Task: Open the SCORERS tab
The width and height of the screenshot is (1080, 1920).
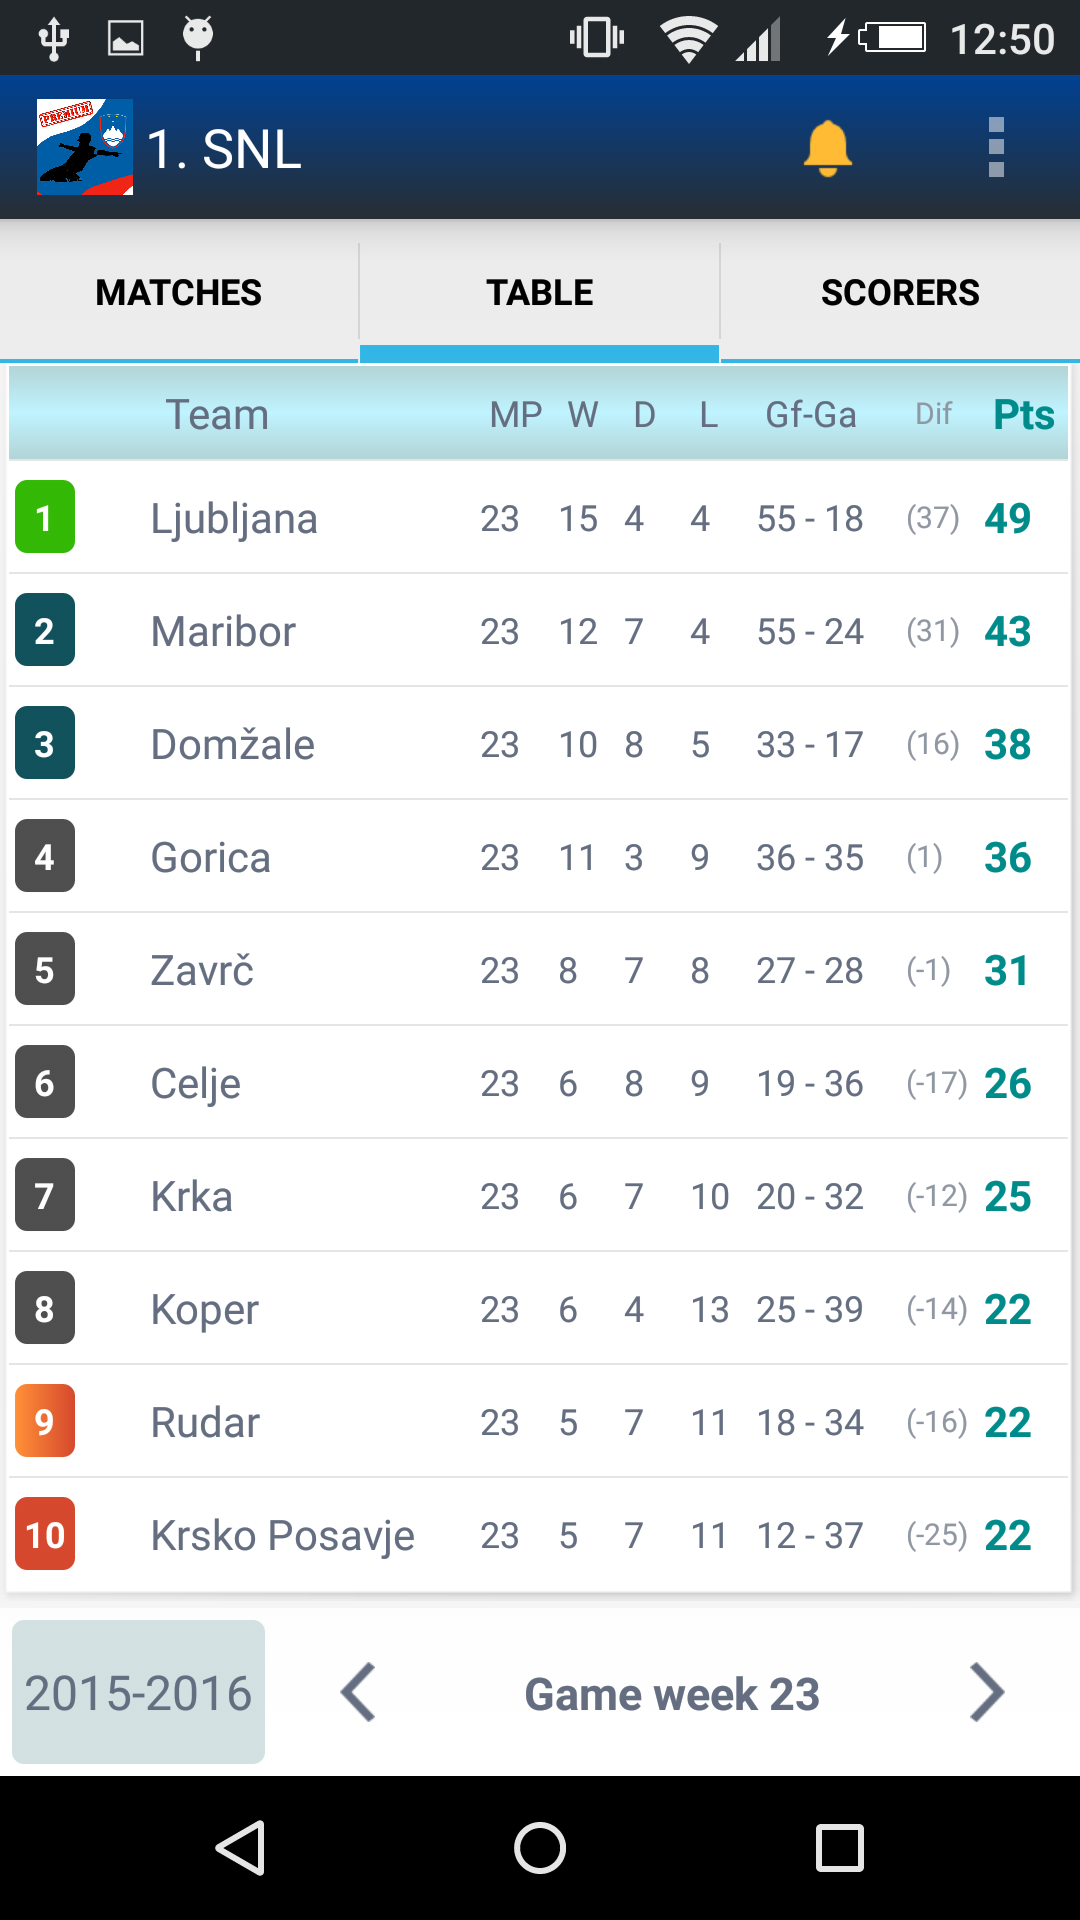Action: [899, 292]
